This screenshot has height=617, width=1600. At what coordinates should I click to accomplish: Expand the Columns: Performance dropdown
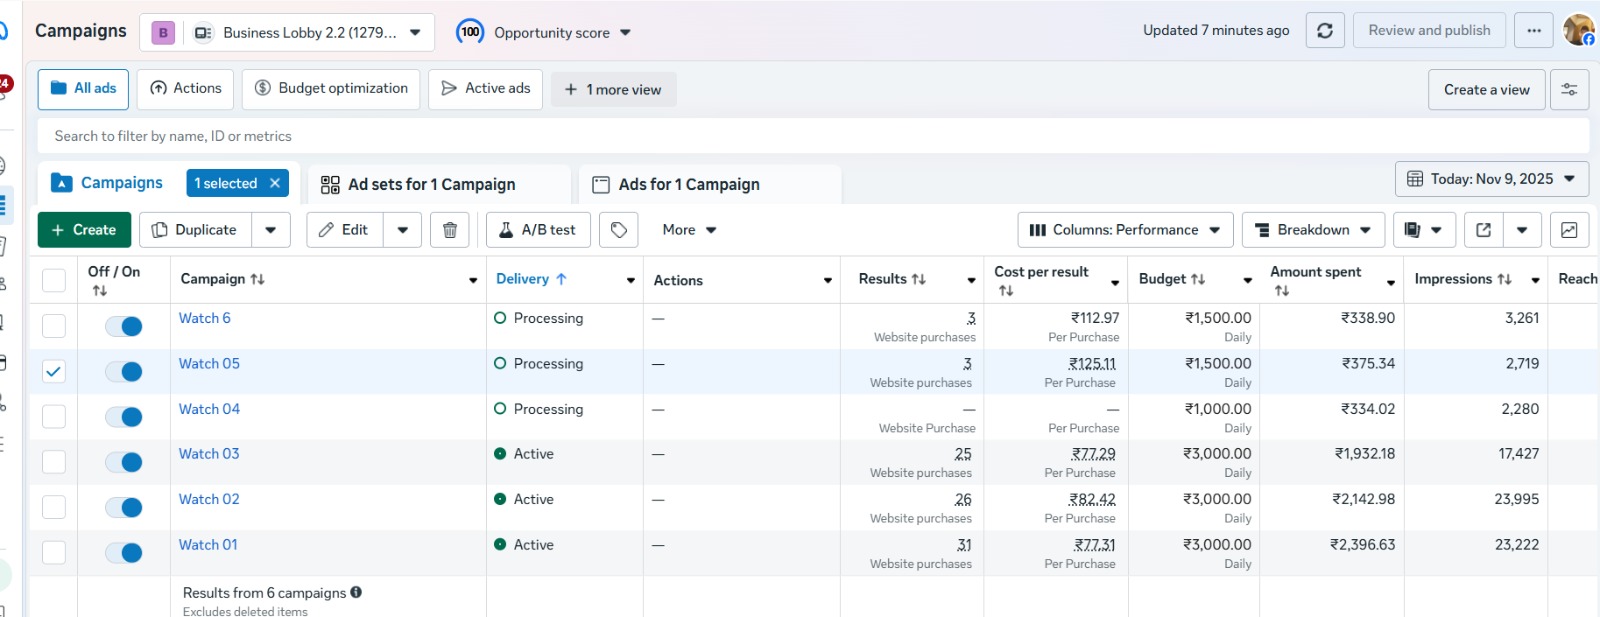pos(1125,230)
